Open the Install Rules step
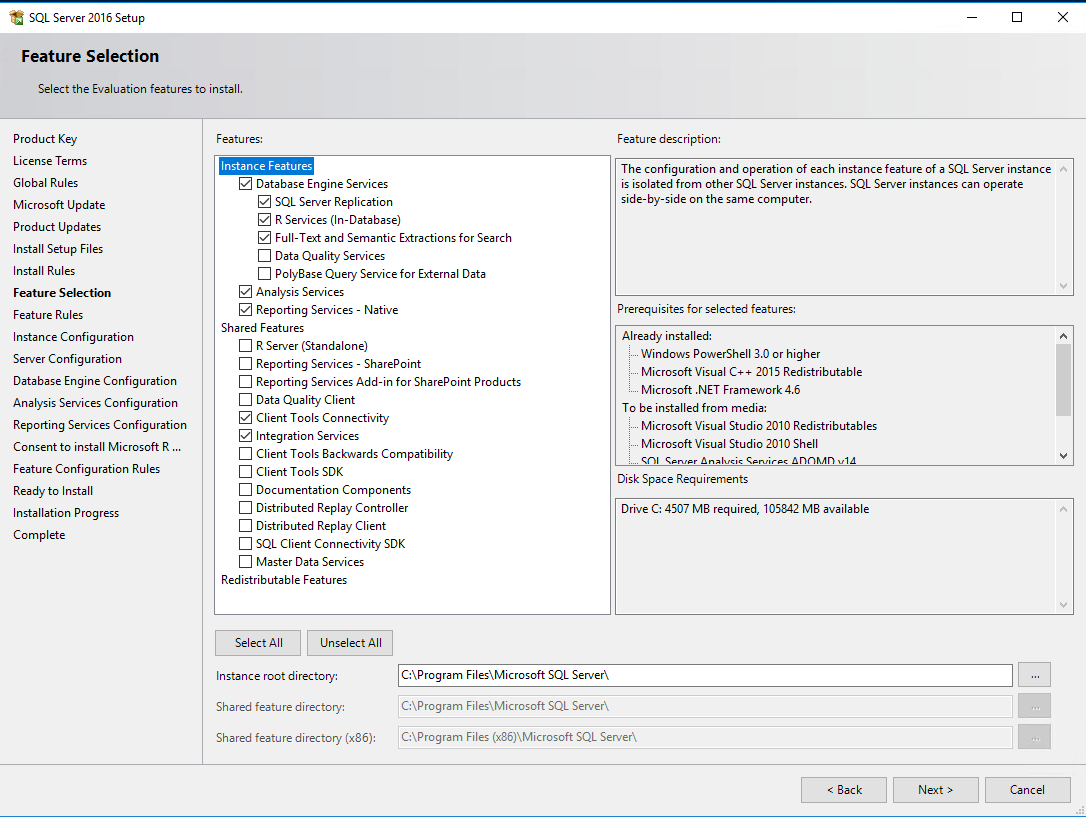 (x=44, y=271)
